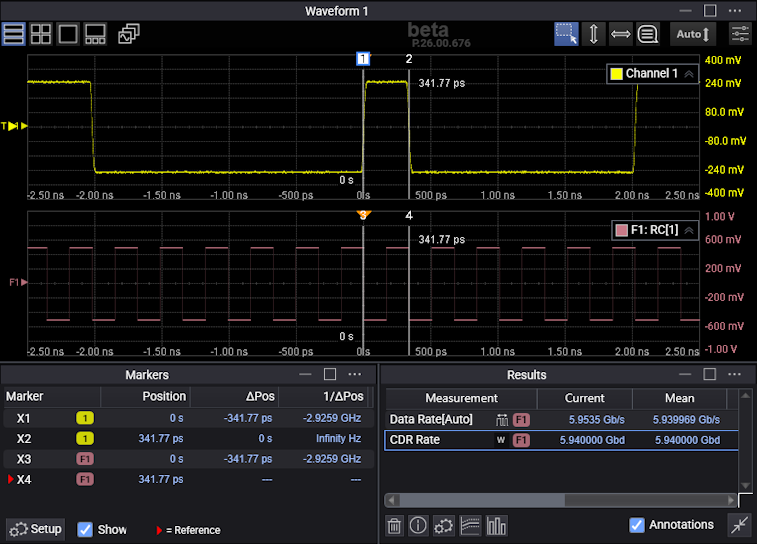Switch to the four-grid waveform layout
This screenshot has height=544, width=757.
click(x=41, y=33)
